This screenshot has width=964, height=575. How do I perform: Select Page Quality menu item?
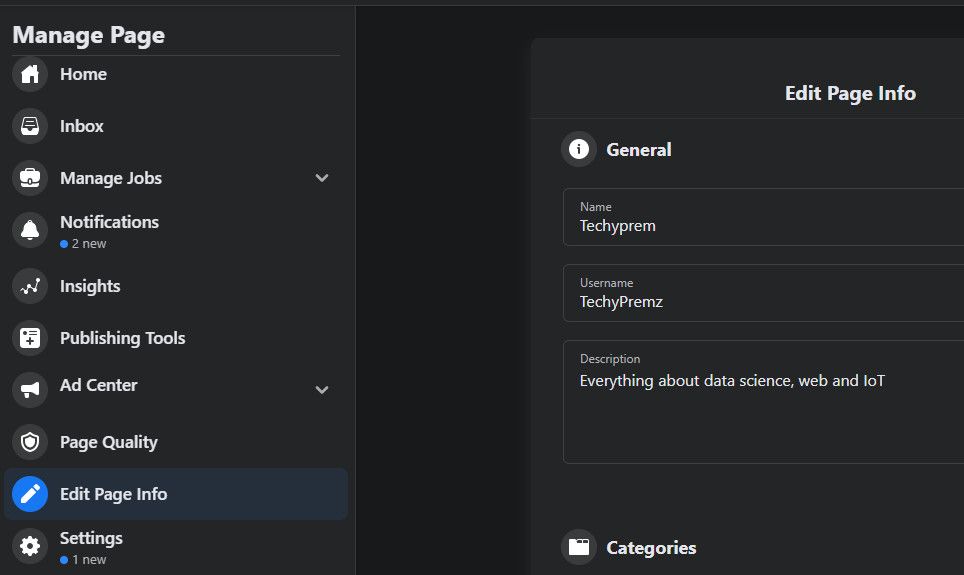[x=108, y=442]
